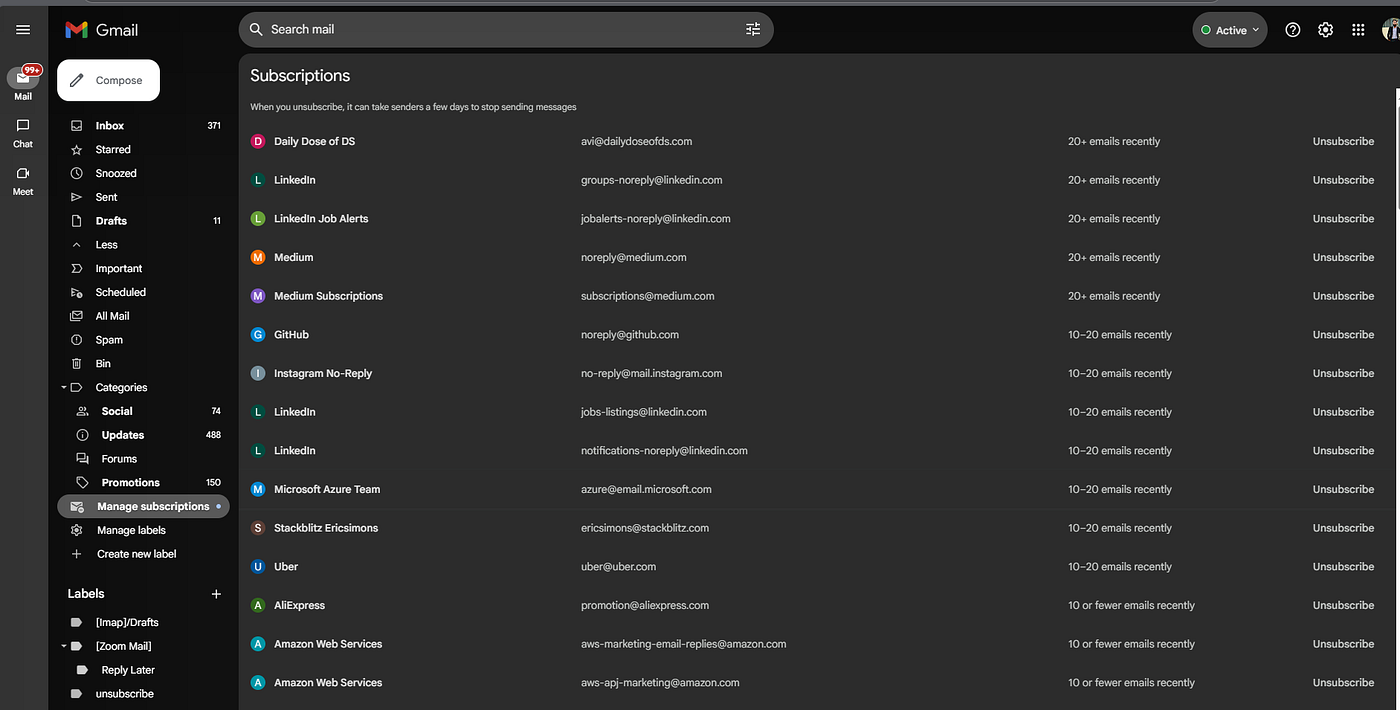
Task: Unsubscribe from Daily Dose of DS
Action: pos(1343,142)
